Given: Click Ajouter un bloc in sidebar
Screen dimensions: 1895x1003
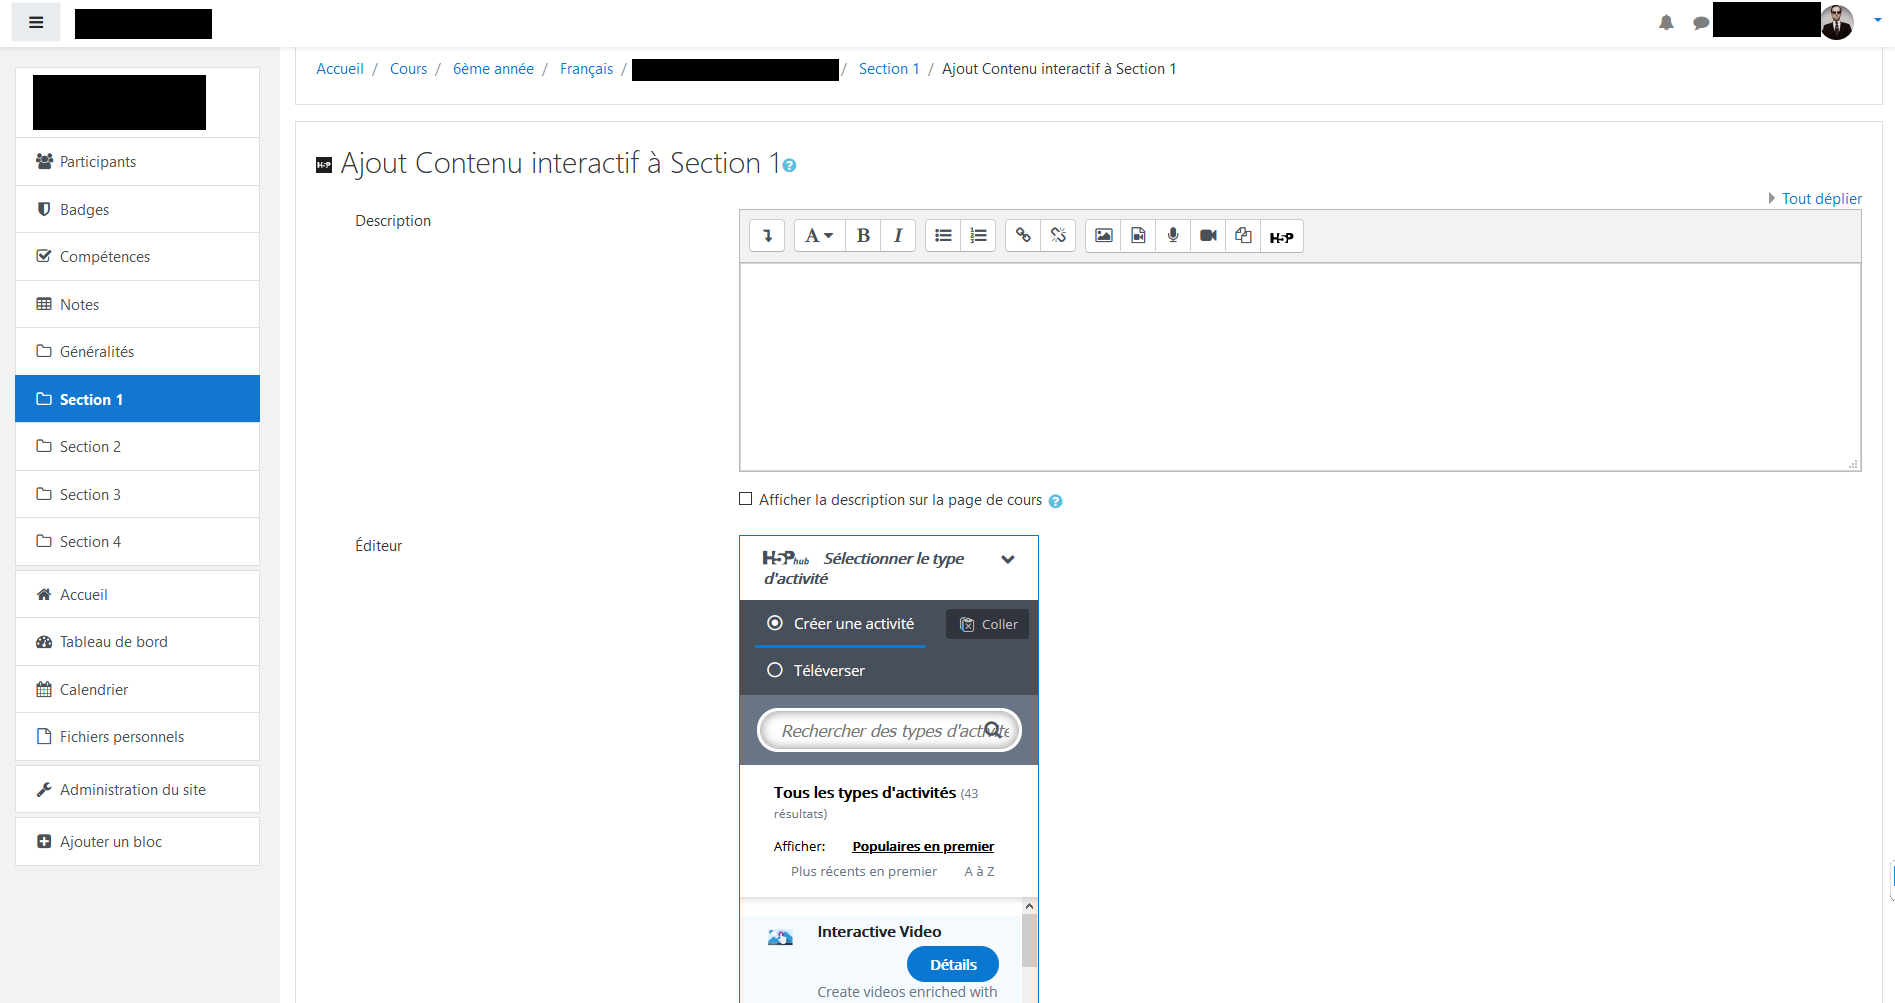Looking at the screenshot, I should point(138,841).
